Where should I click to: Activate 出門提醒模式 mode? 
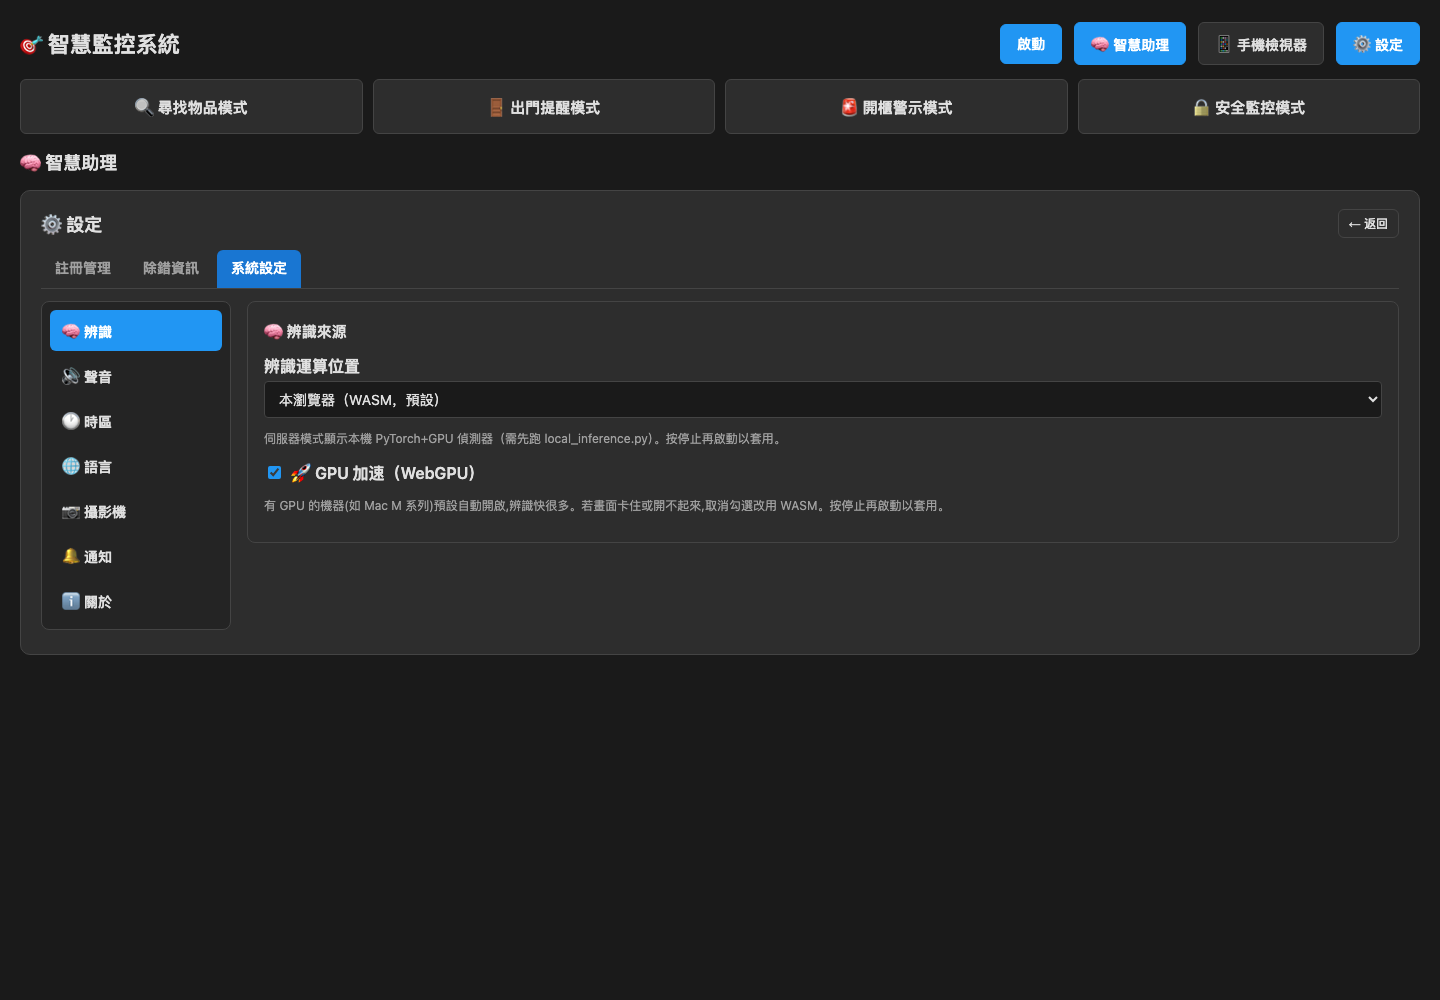coord(544,107)
